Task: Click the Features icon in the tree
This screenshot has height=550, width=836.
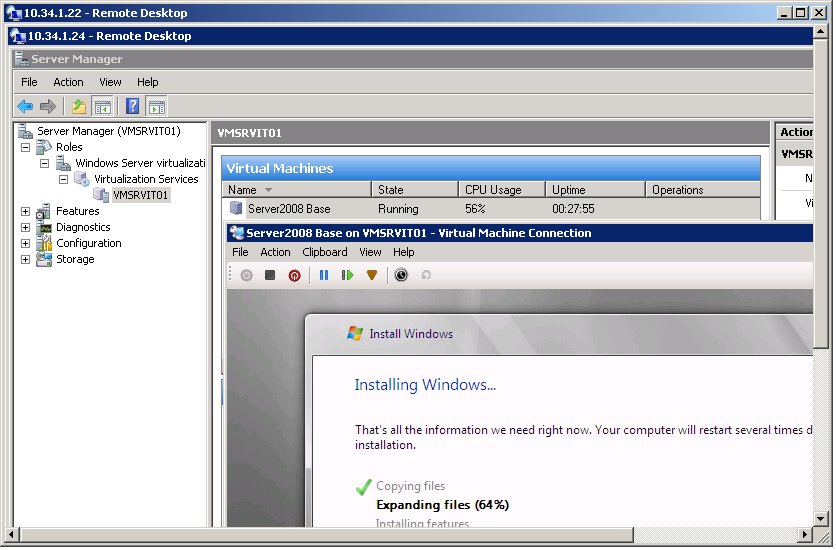Action: click(44, 212)
